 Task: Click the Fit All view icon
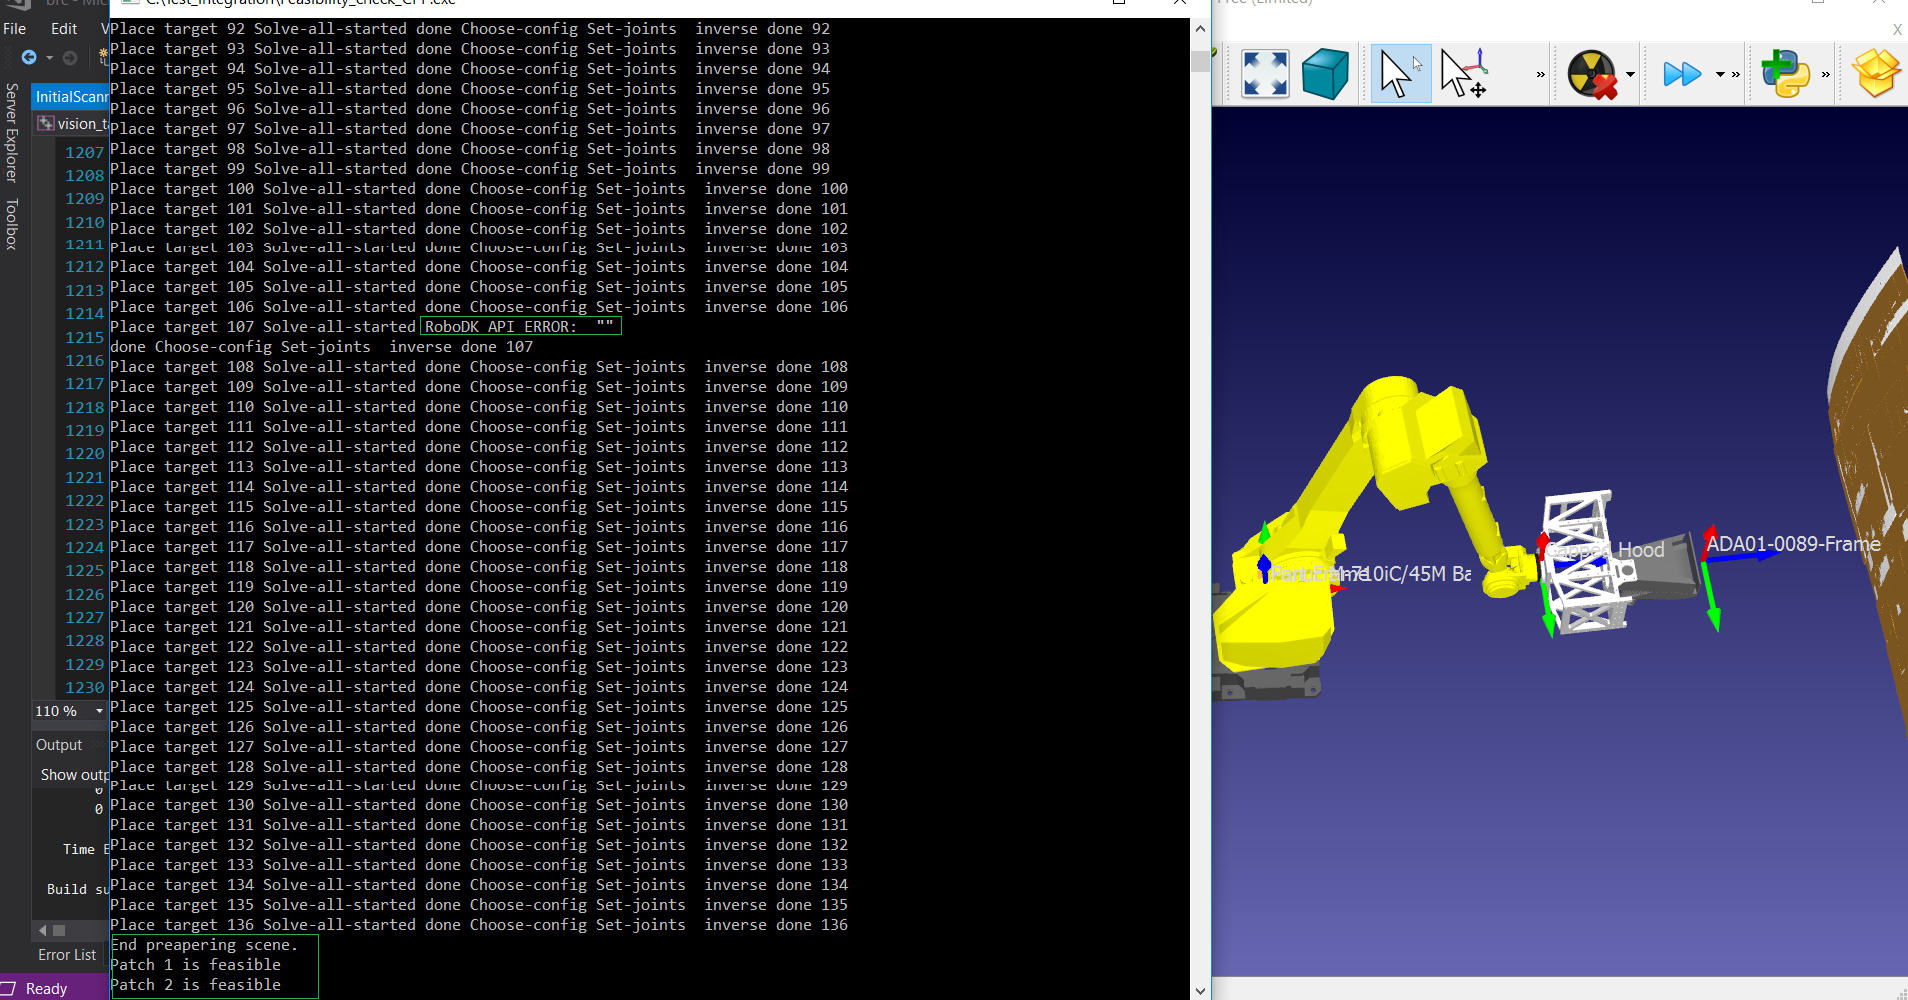coord(1264,74)
